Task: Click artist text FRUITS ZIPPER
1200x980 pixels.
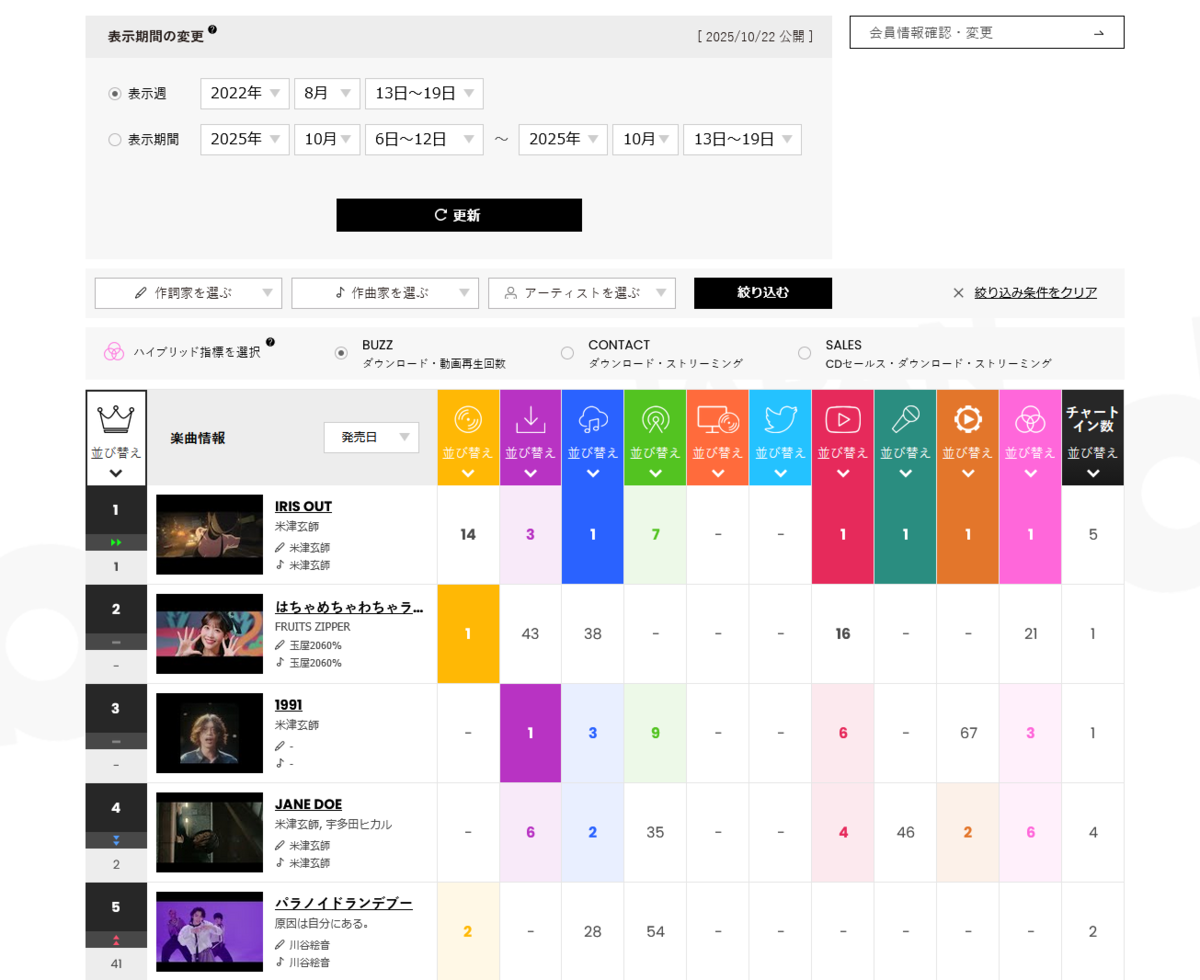Action: (x=312, y=627)
